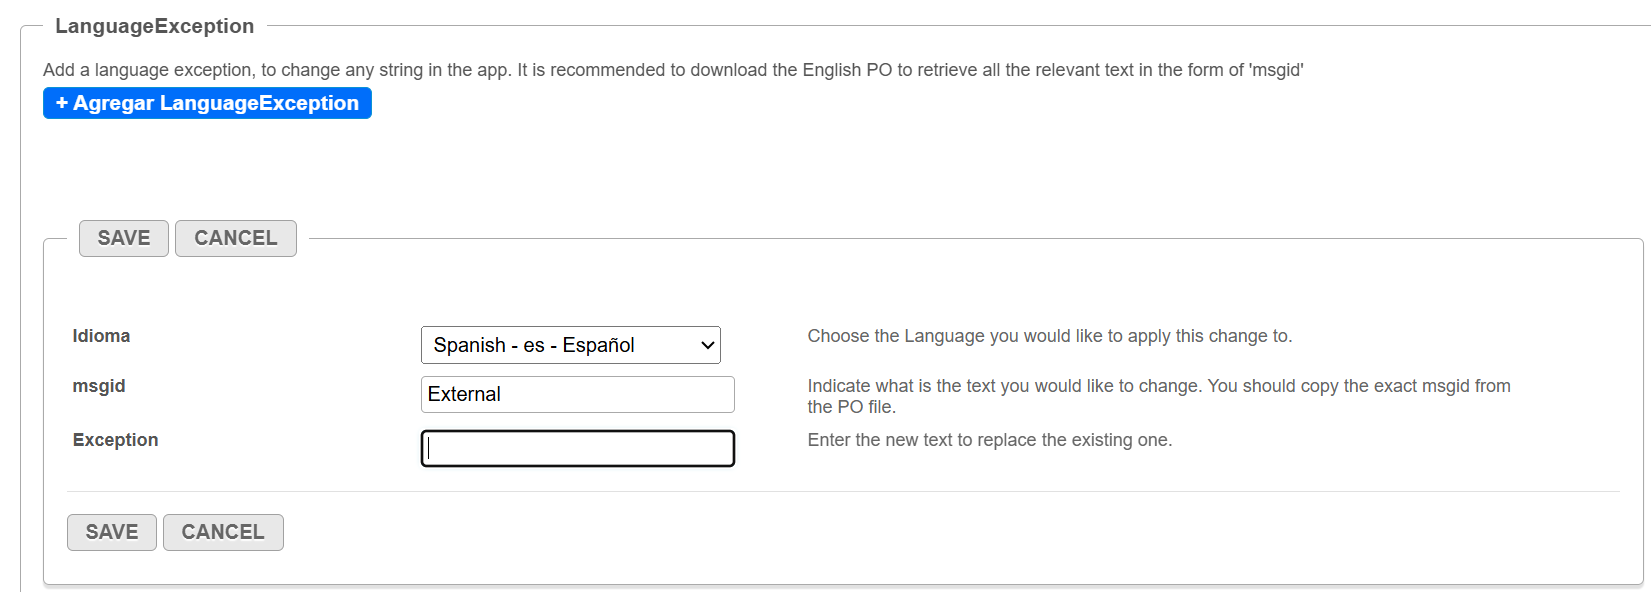Click the plus icon on Agregar button

62,103
